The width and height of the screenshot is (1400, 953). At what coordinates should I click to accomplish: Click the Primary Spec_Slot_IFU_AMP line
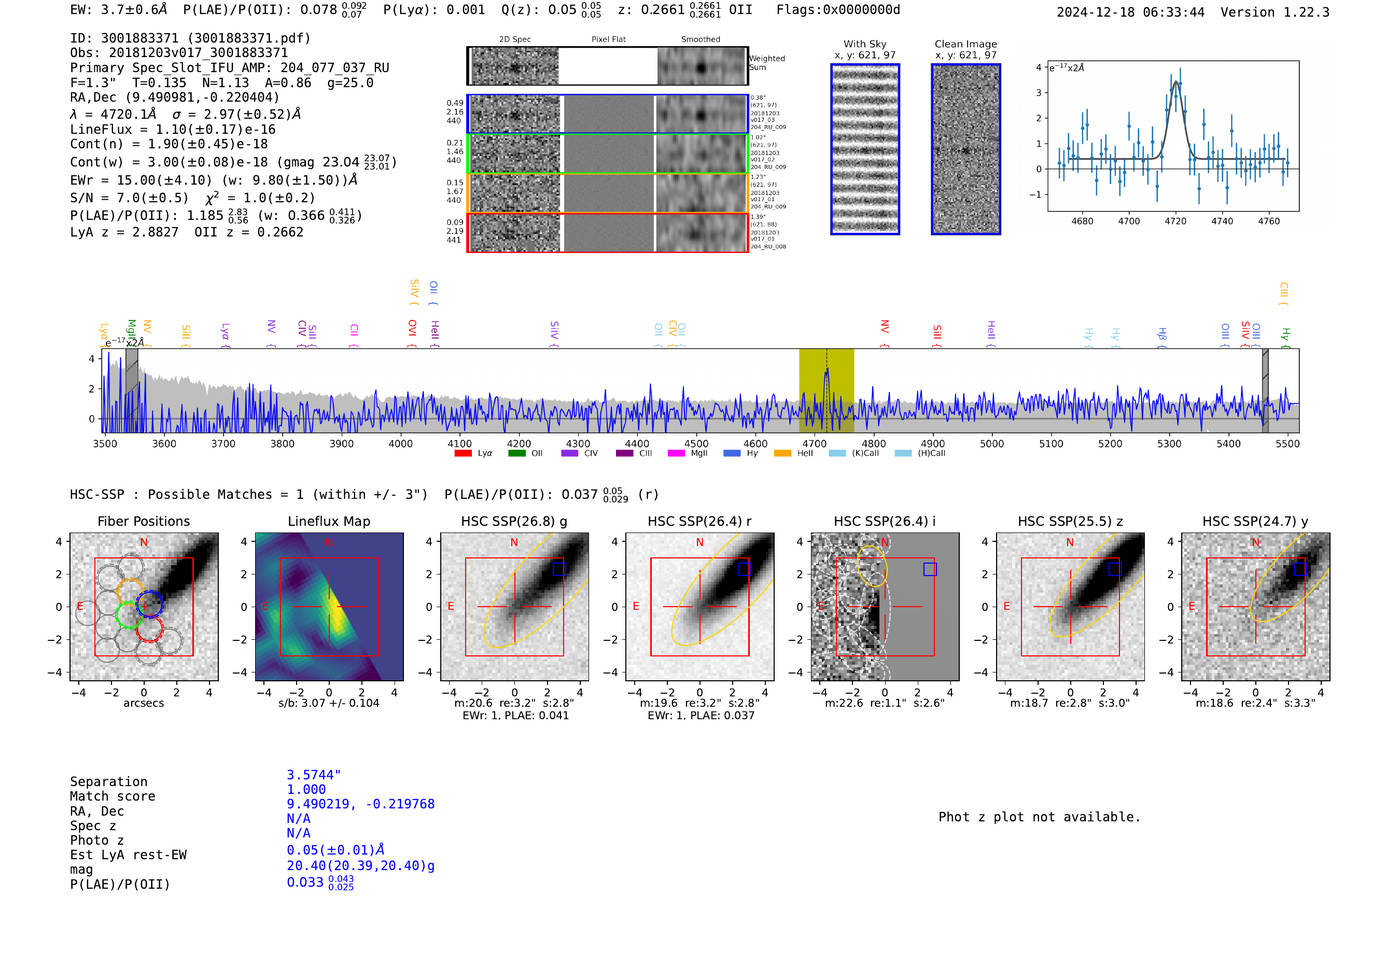[x=230, y=68]
